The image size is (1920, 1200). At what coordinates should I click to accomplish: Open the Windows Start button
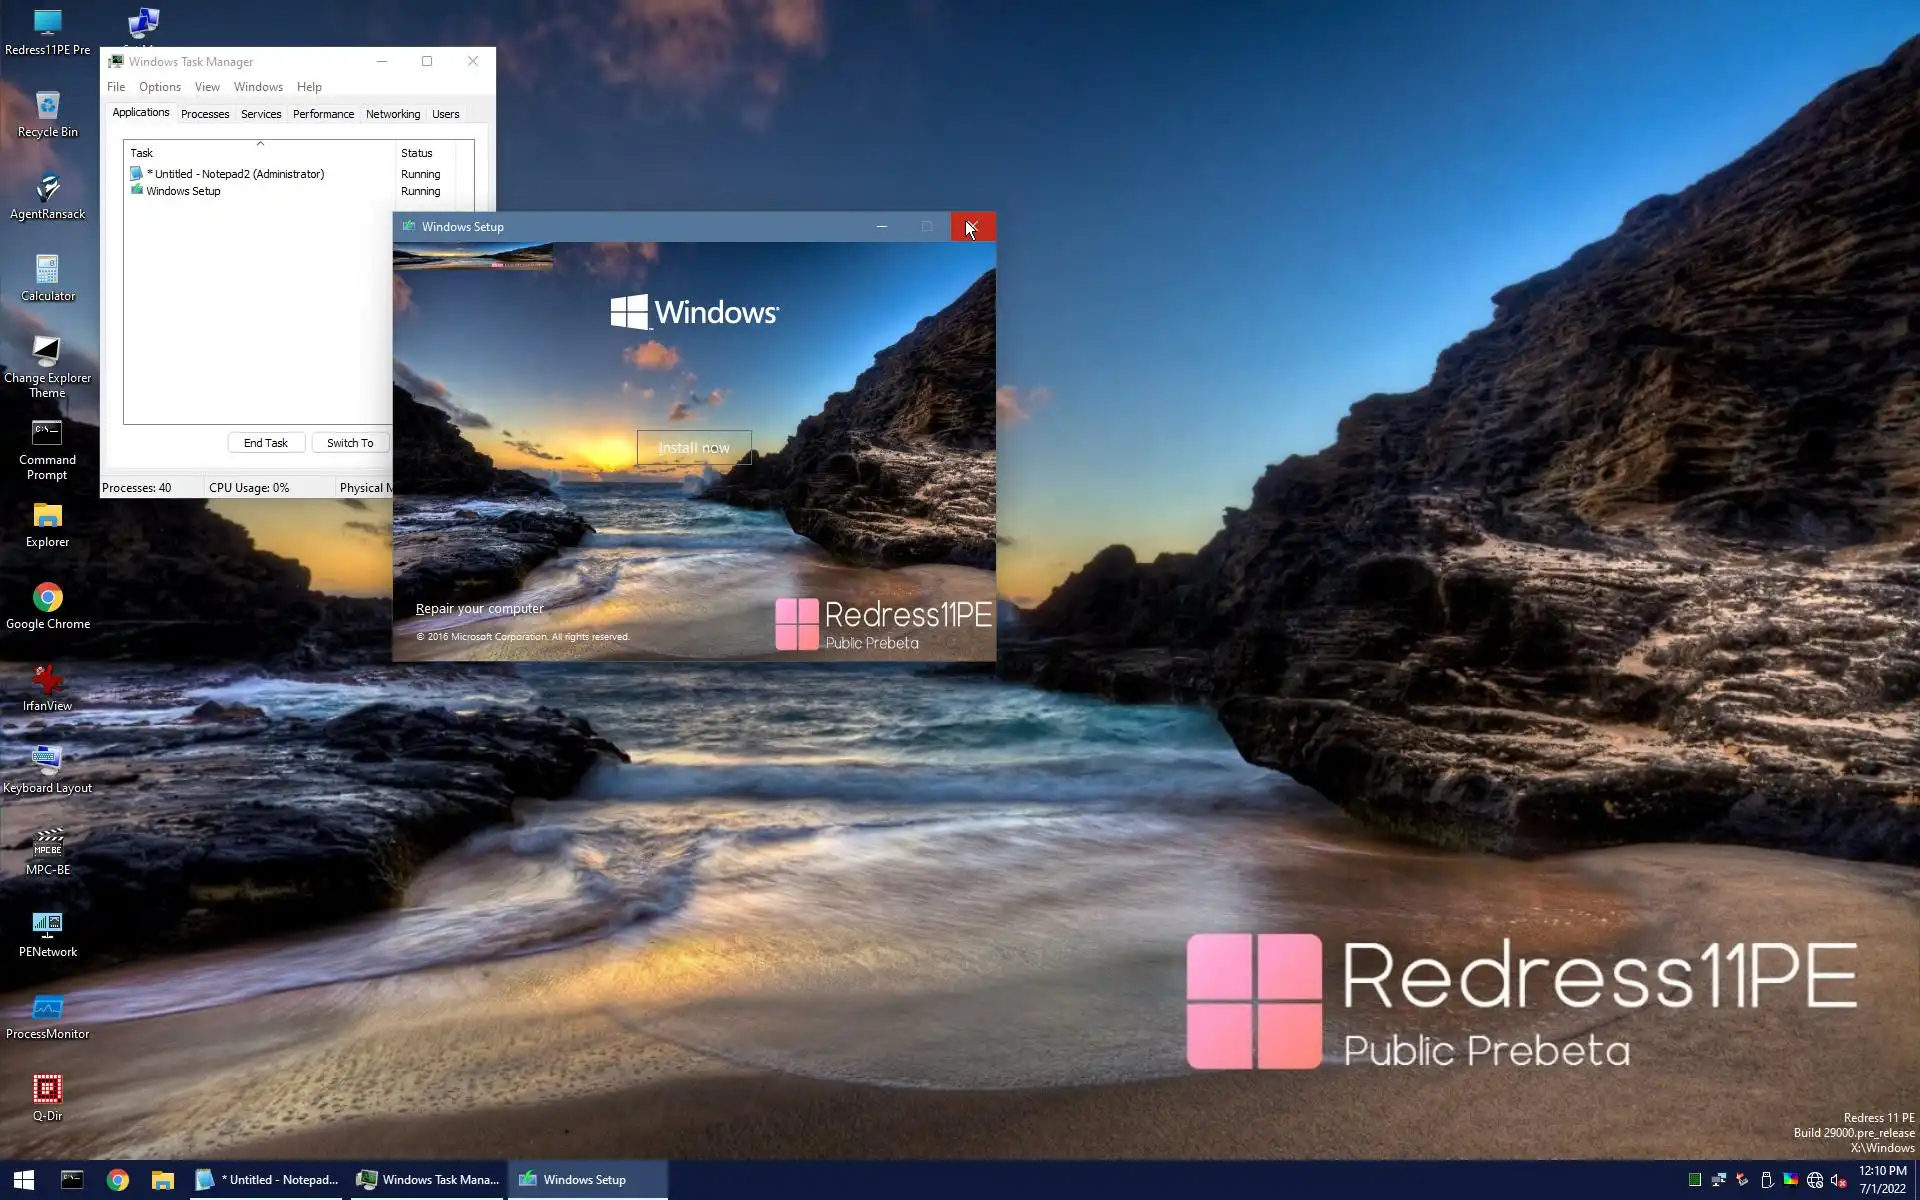24,1180
